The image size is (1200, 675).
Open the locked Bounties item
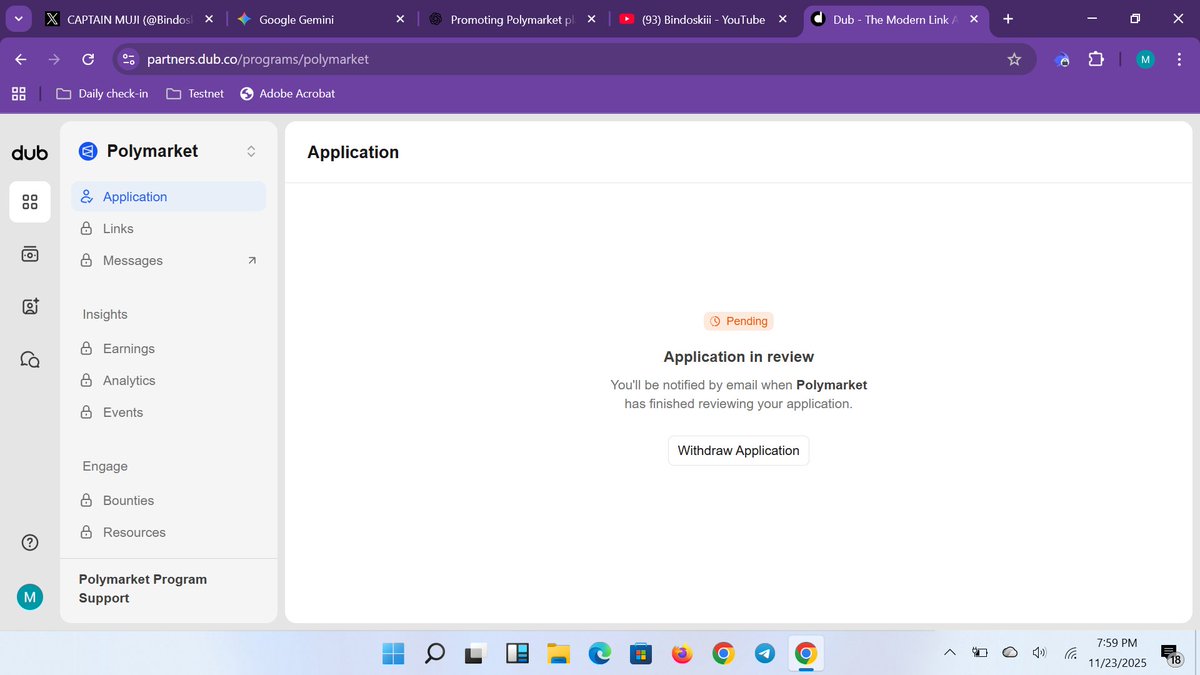pyautogui.click(x=168, y=501)
